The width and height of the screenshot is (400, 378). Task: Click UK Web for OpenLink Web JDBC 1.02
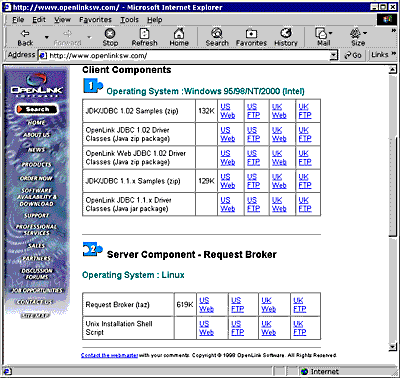click(x=279, y=158)
